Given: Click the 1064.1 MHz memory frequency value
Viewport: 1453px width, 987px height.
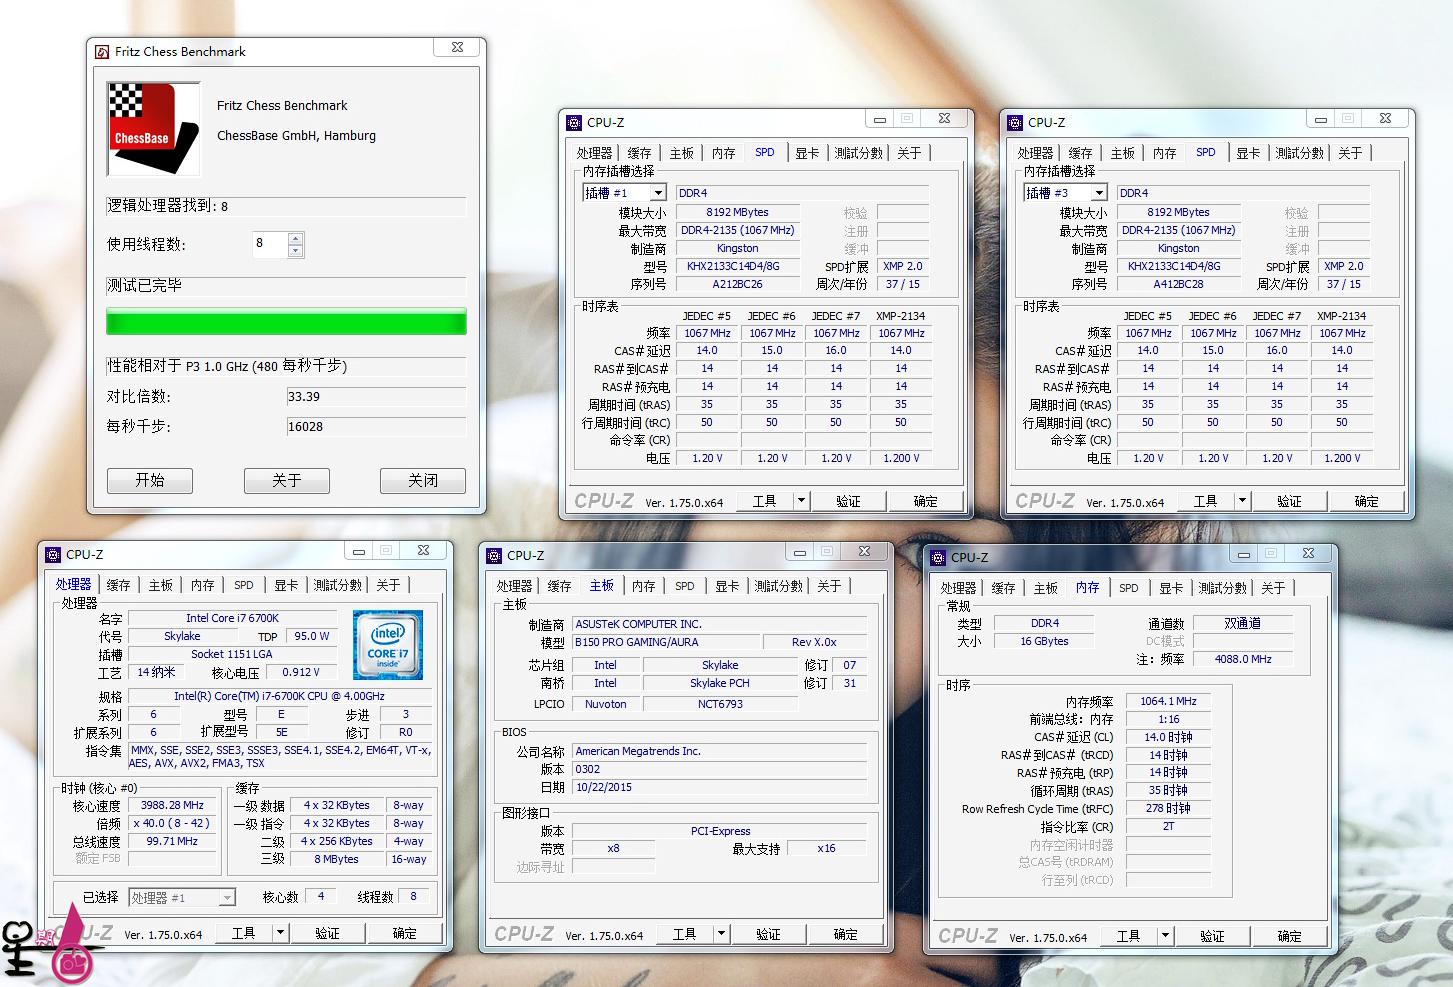Looking at the screenshot, I should pos(1168,701).
